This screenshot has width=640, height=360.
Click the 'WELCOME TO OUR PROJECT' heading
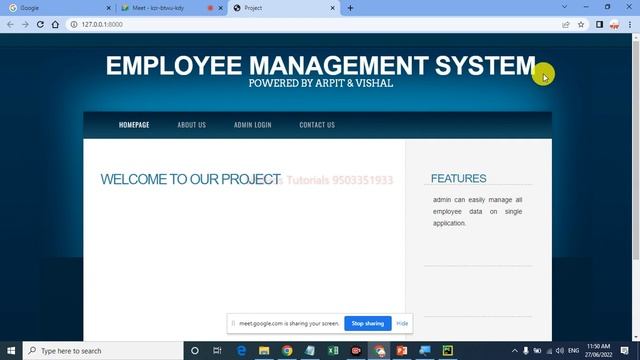(x=190, y=179)
